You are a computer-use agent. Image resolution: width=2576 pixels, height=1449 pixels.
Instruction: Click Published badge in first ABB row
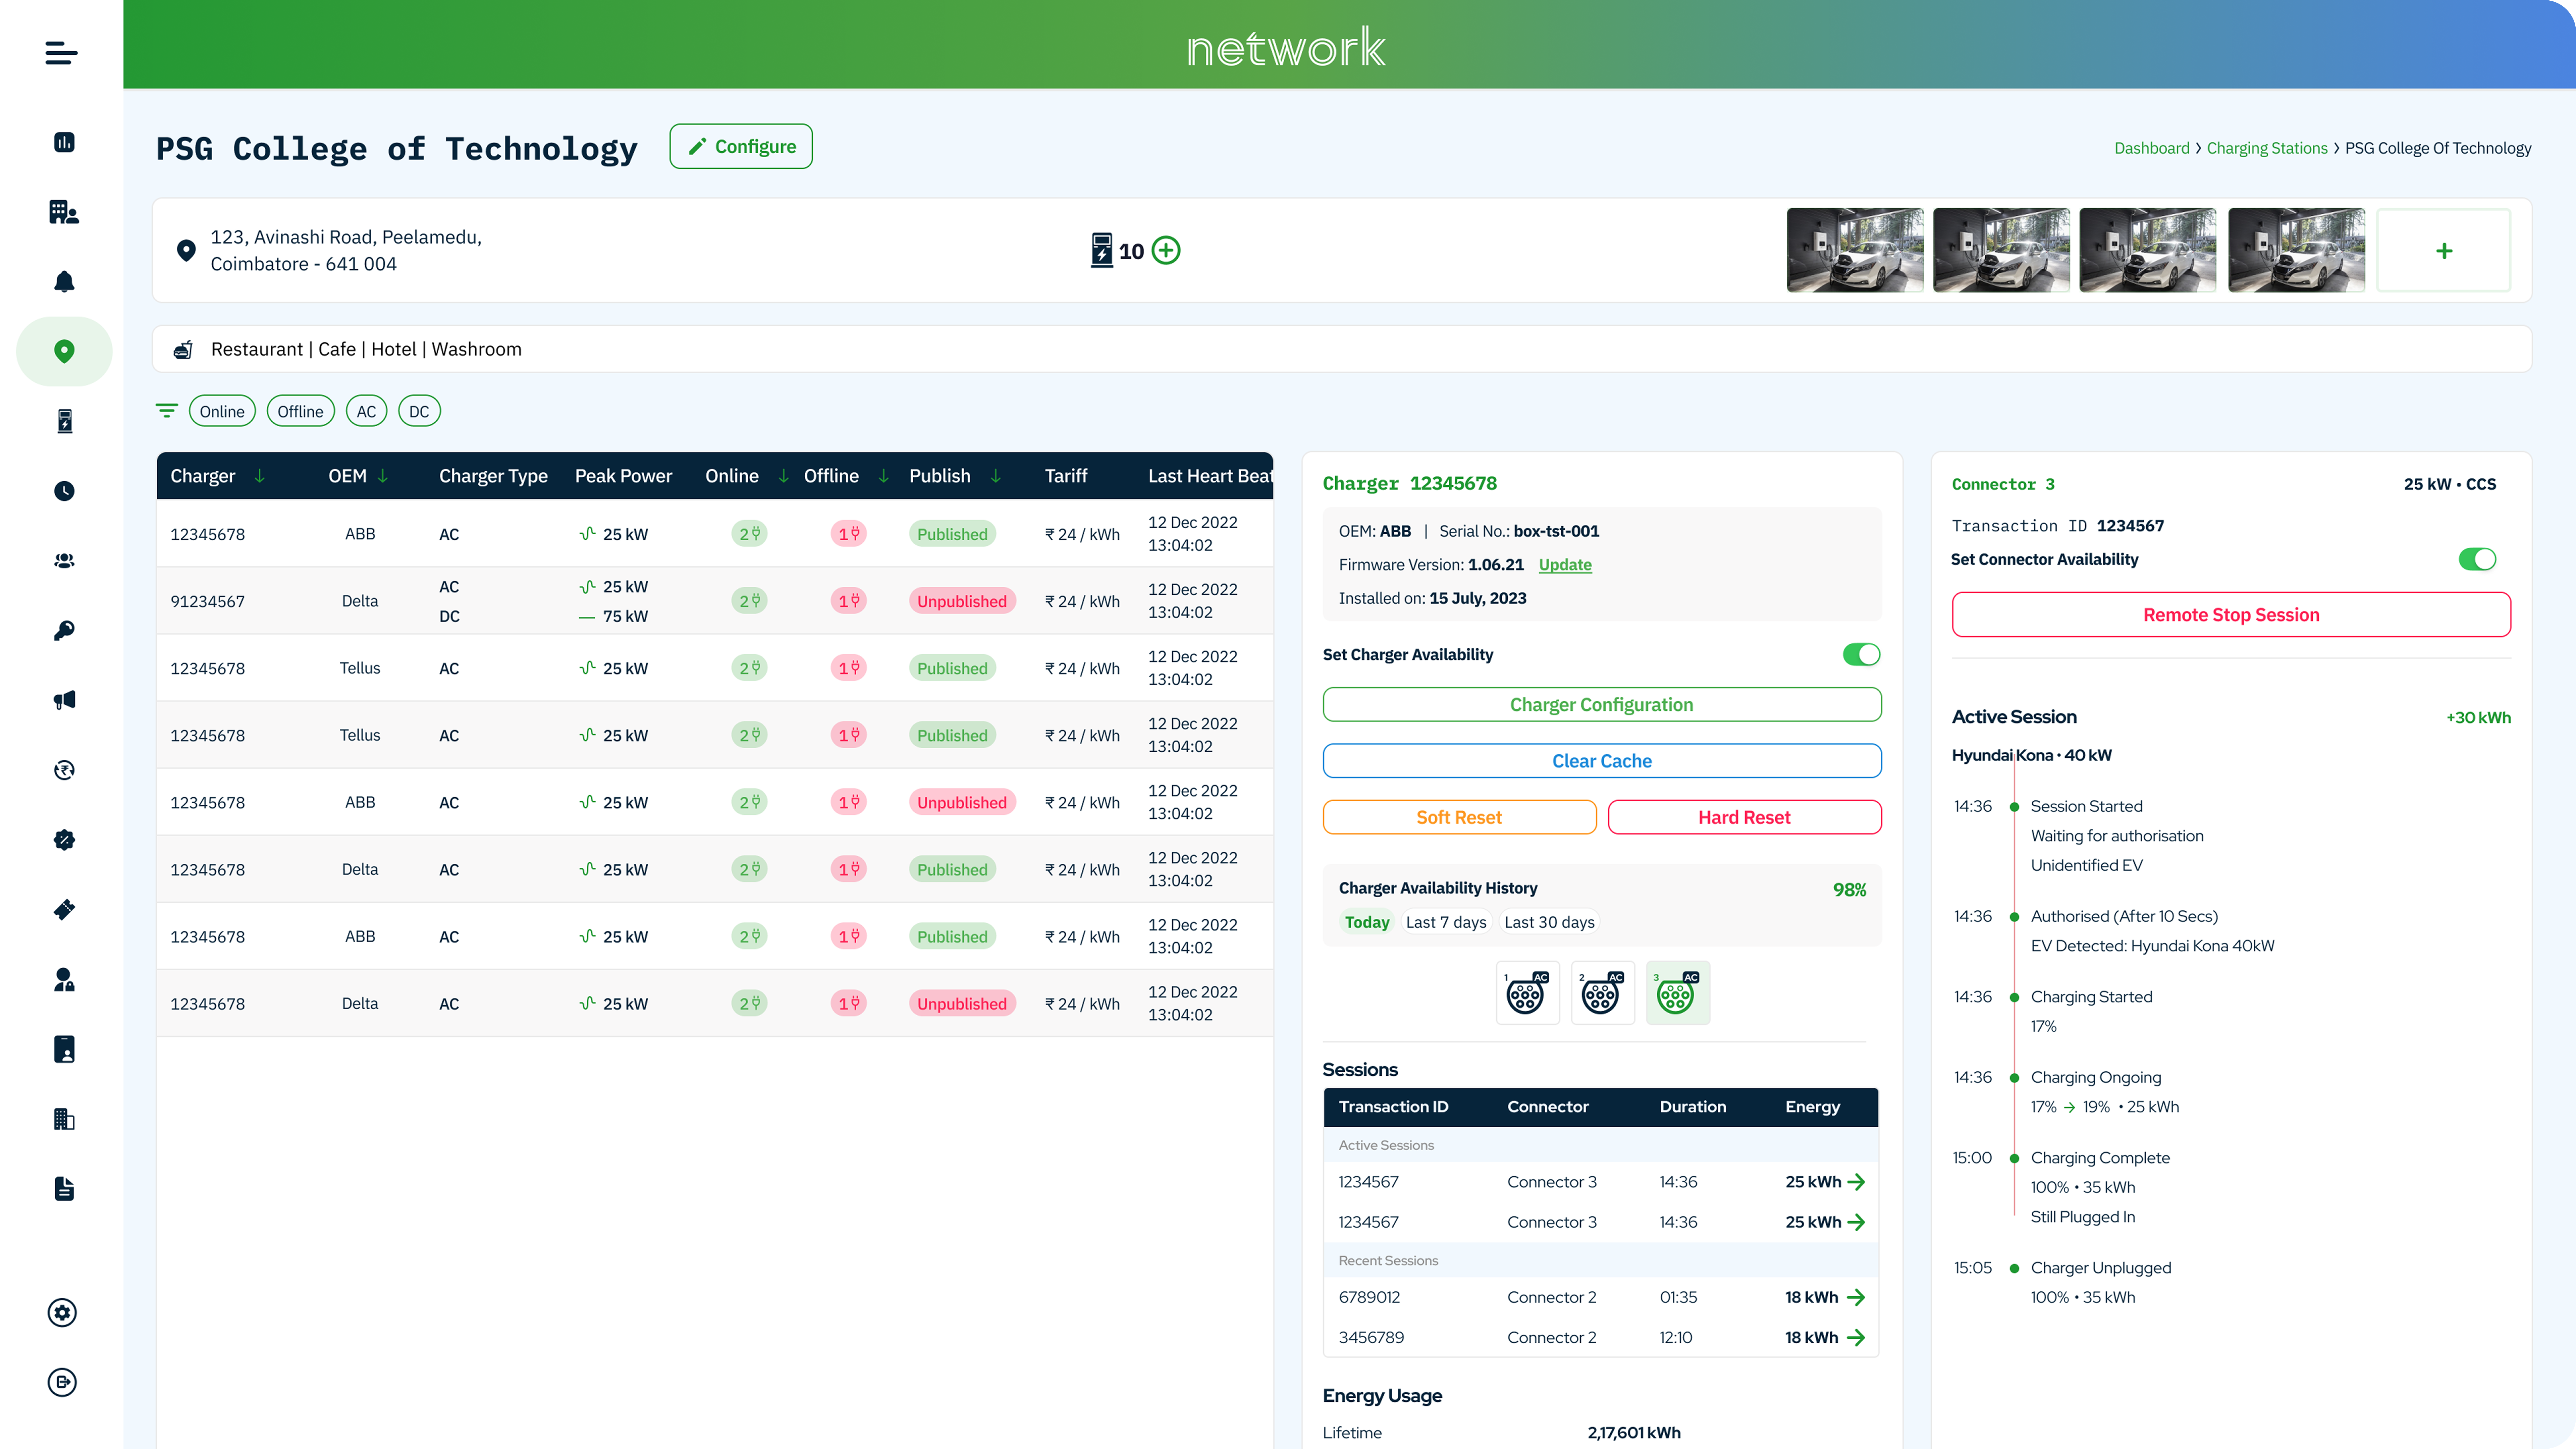(x=952, y=534)
